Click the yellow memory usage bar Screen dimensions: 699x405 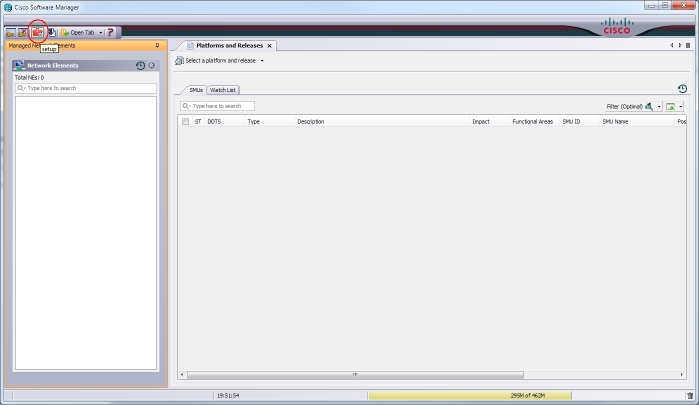(x=470, y=396)
